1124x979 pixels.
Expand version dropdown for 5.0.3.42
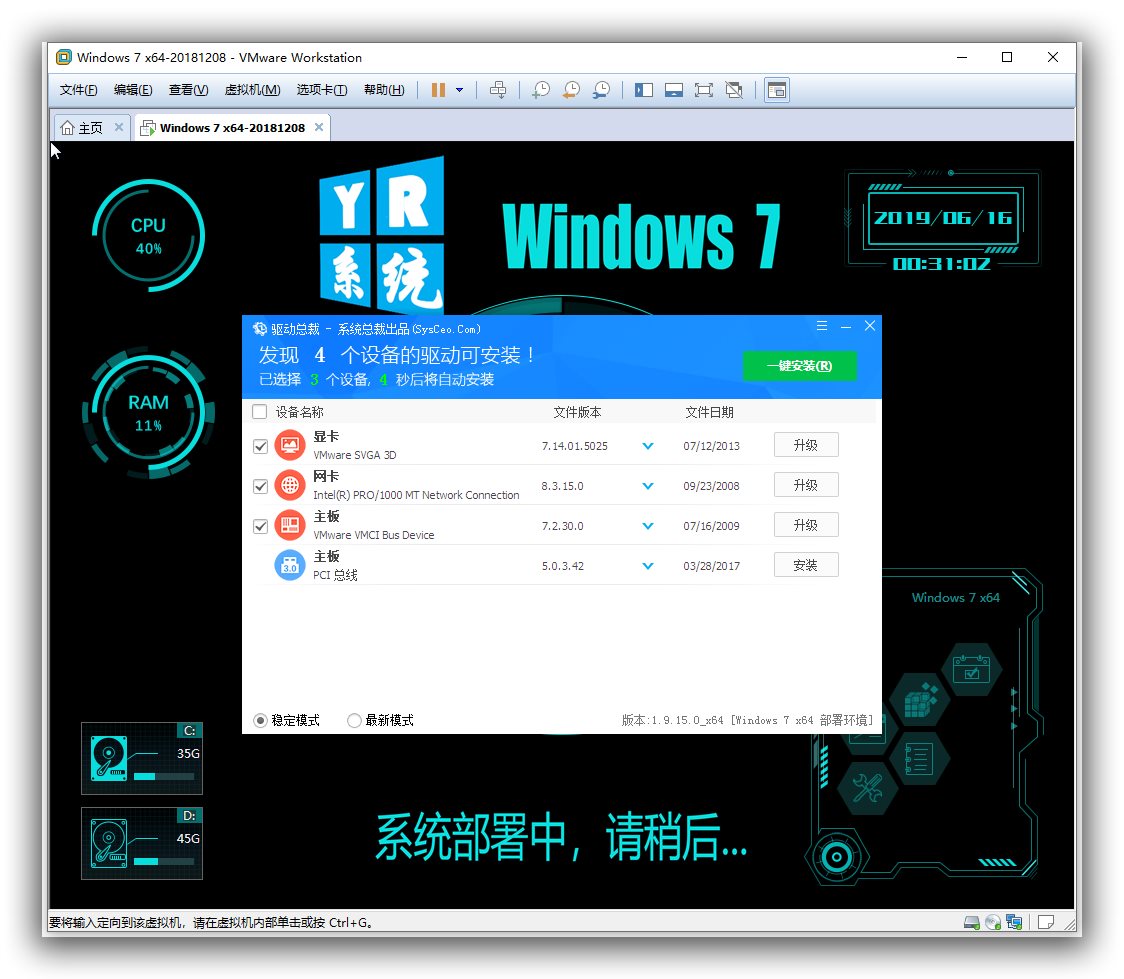pyautogui.click(x=648, y=566)
